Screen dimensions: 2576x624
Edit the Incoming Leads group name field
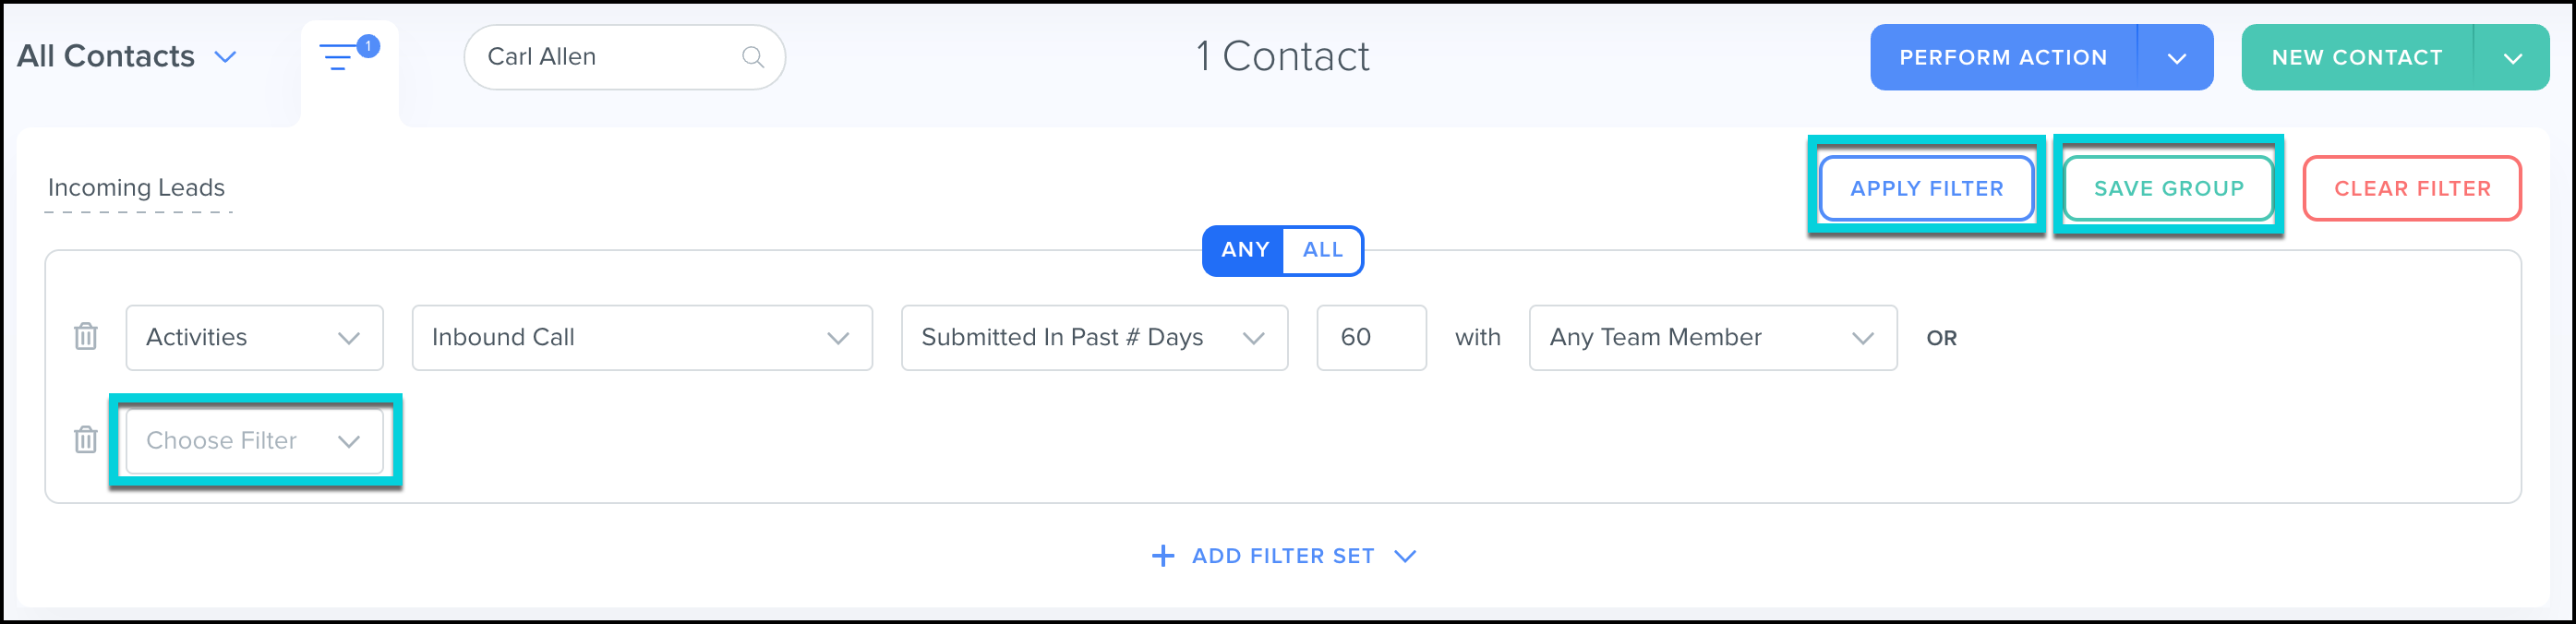[x=137, y=188]
